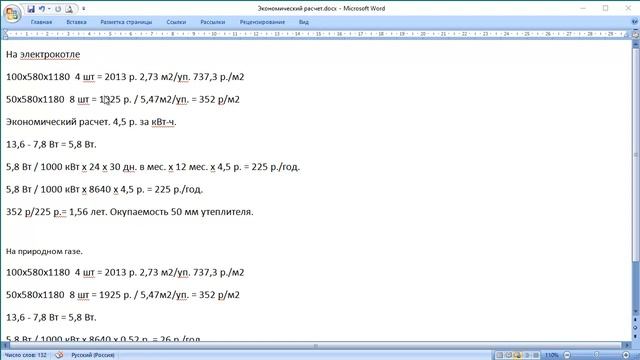The image size is (640, 360).
Task: Switch to Draft view
Action: pos(536,355)
